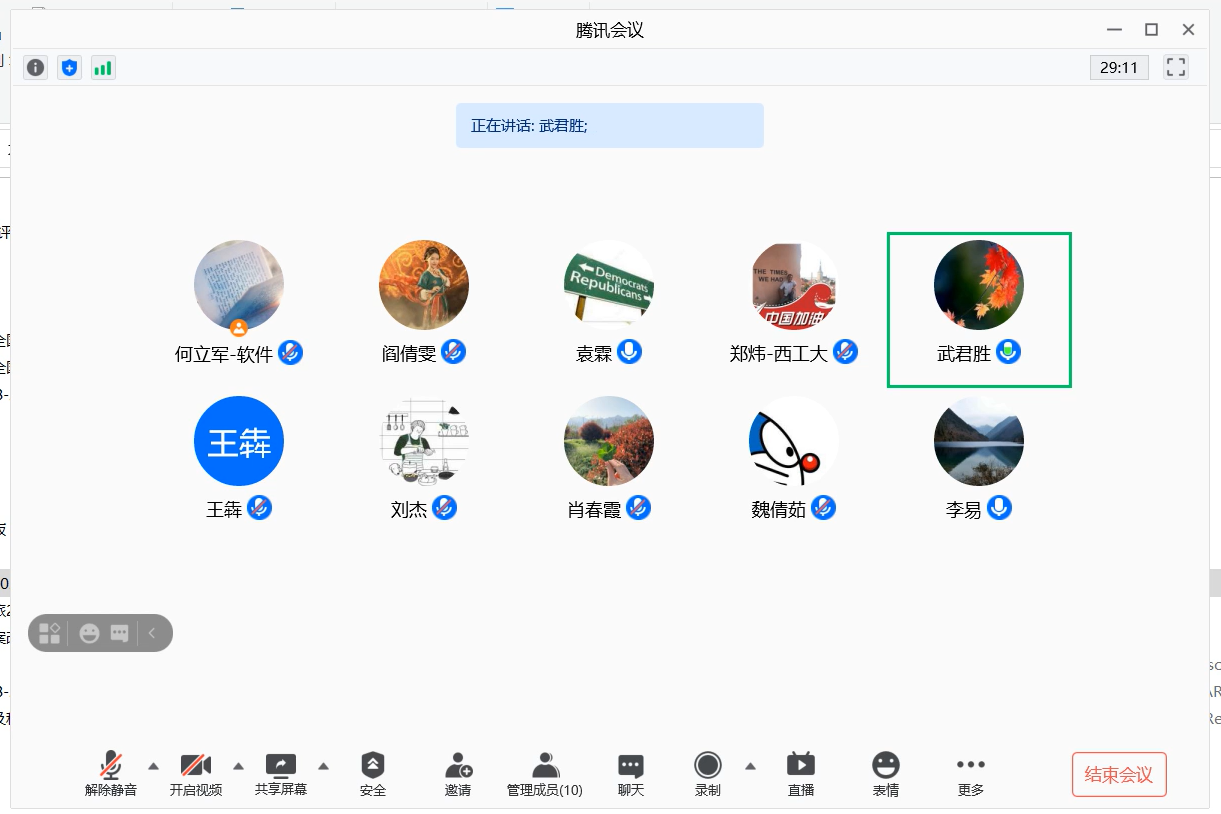
Task: Open the 安全 security settings
Action: click(x=373, y=774)
